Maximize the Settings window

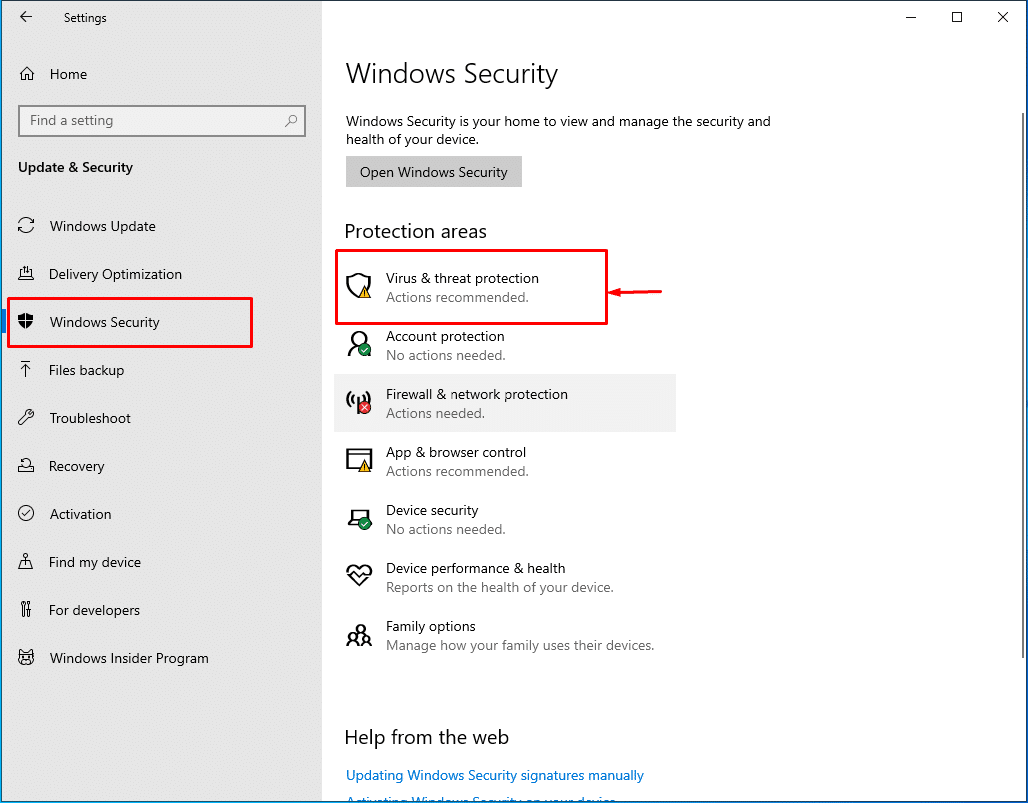coord(957,17)
